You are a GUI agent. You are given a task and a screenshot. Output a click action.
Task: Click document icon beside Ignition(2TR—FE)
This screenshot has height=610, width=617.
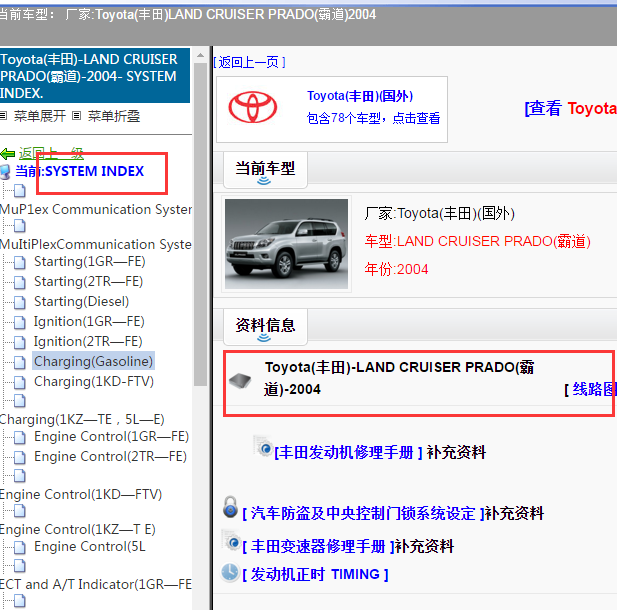pos(20,342)
